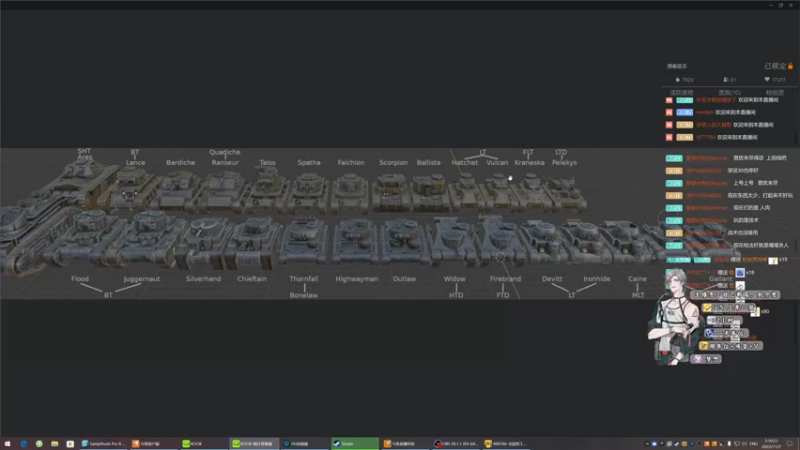Image resolution: width=800 pixels, height=450 pixels.
Task: Click the Falchion tank label
Action: coord(351,163)
